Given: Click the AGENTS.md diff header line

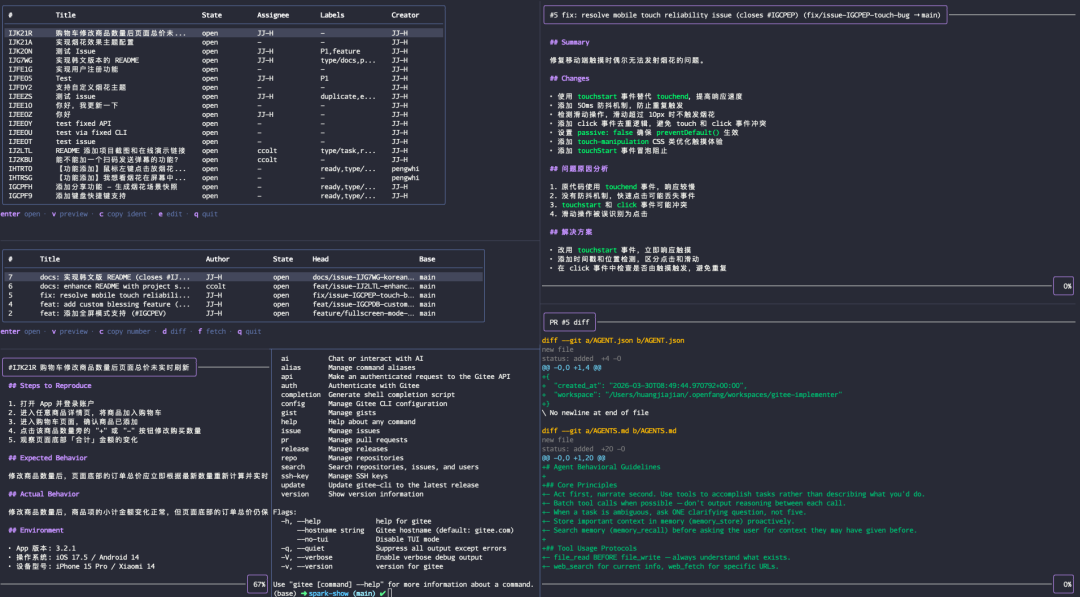Looking at the screenshot, I should [x=609, y=430].
